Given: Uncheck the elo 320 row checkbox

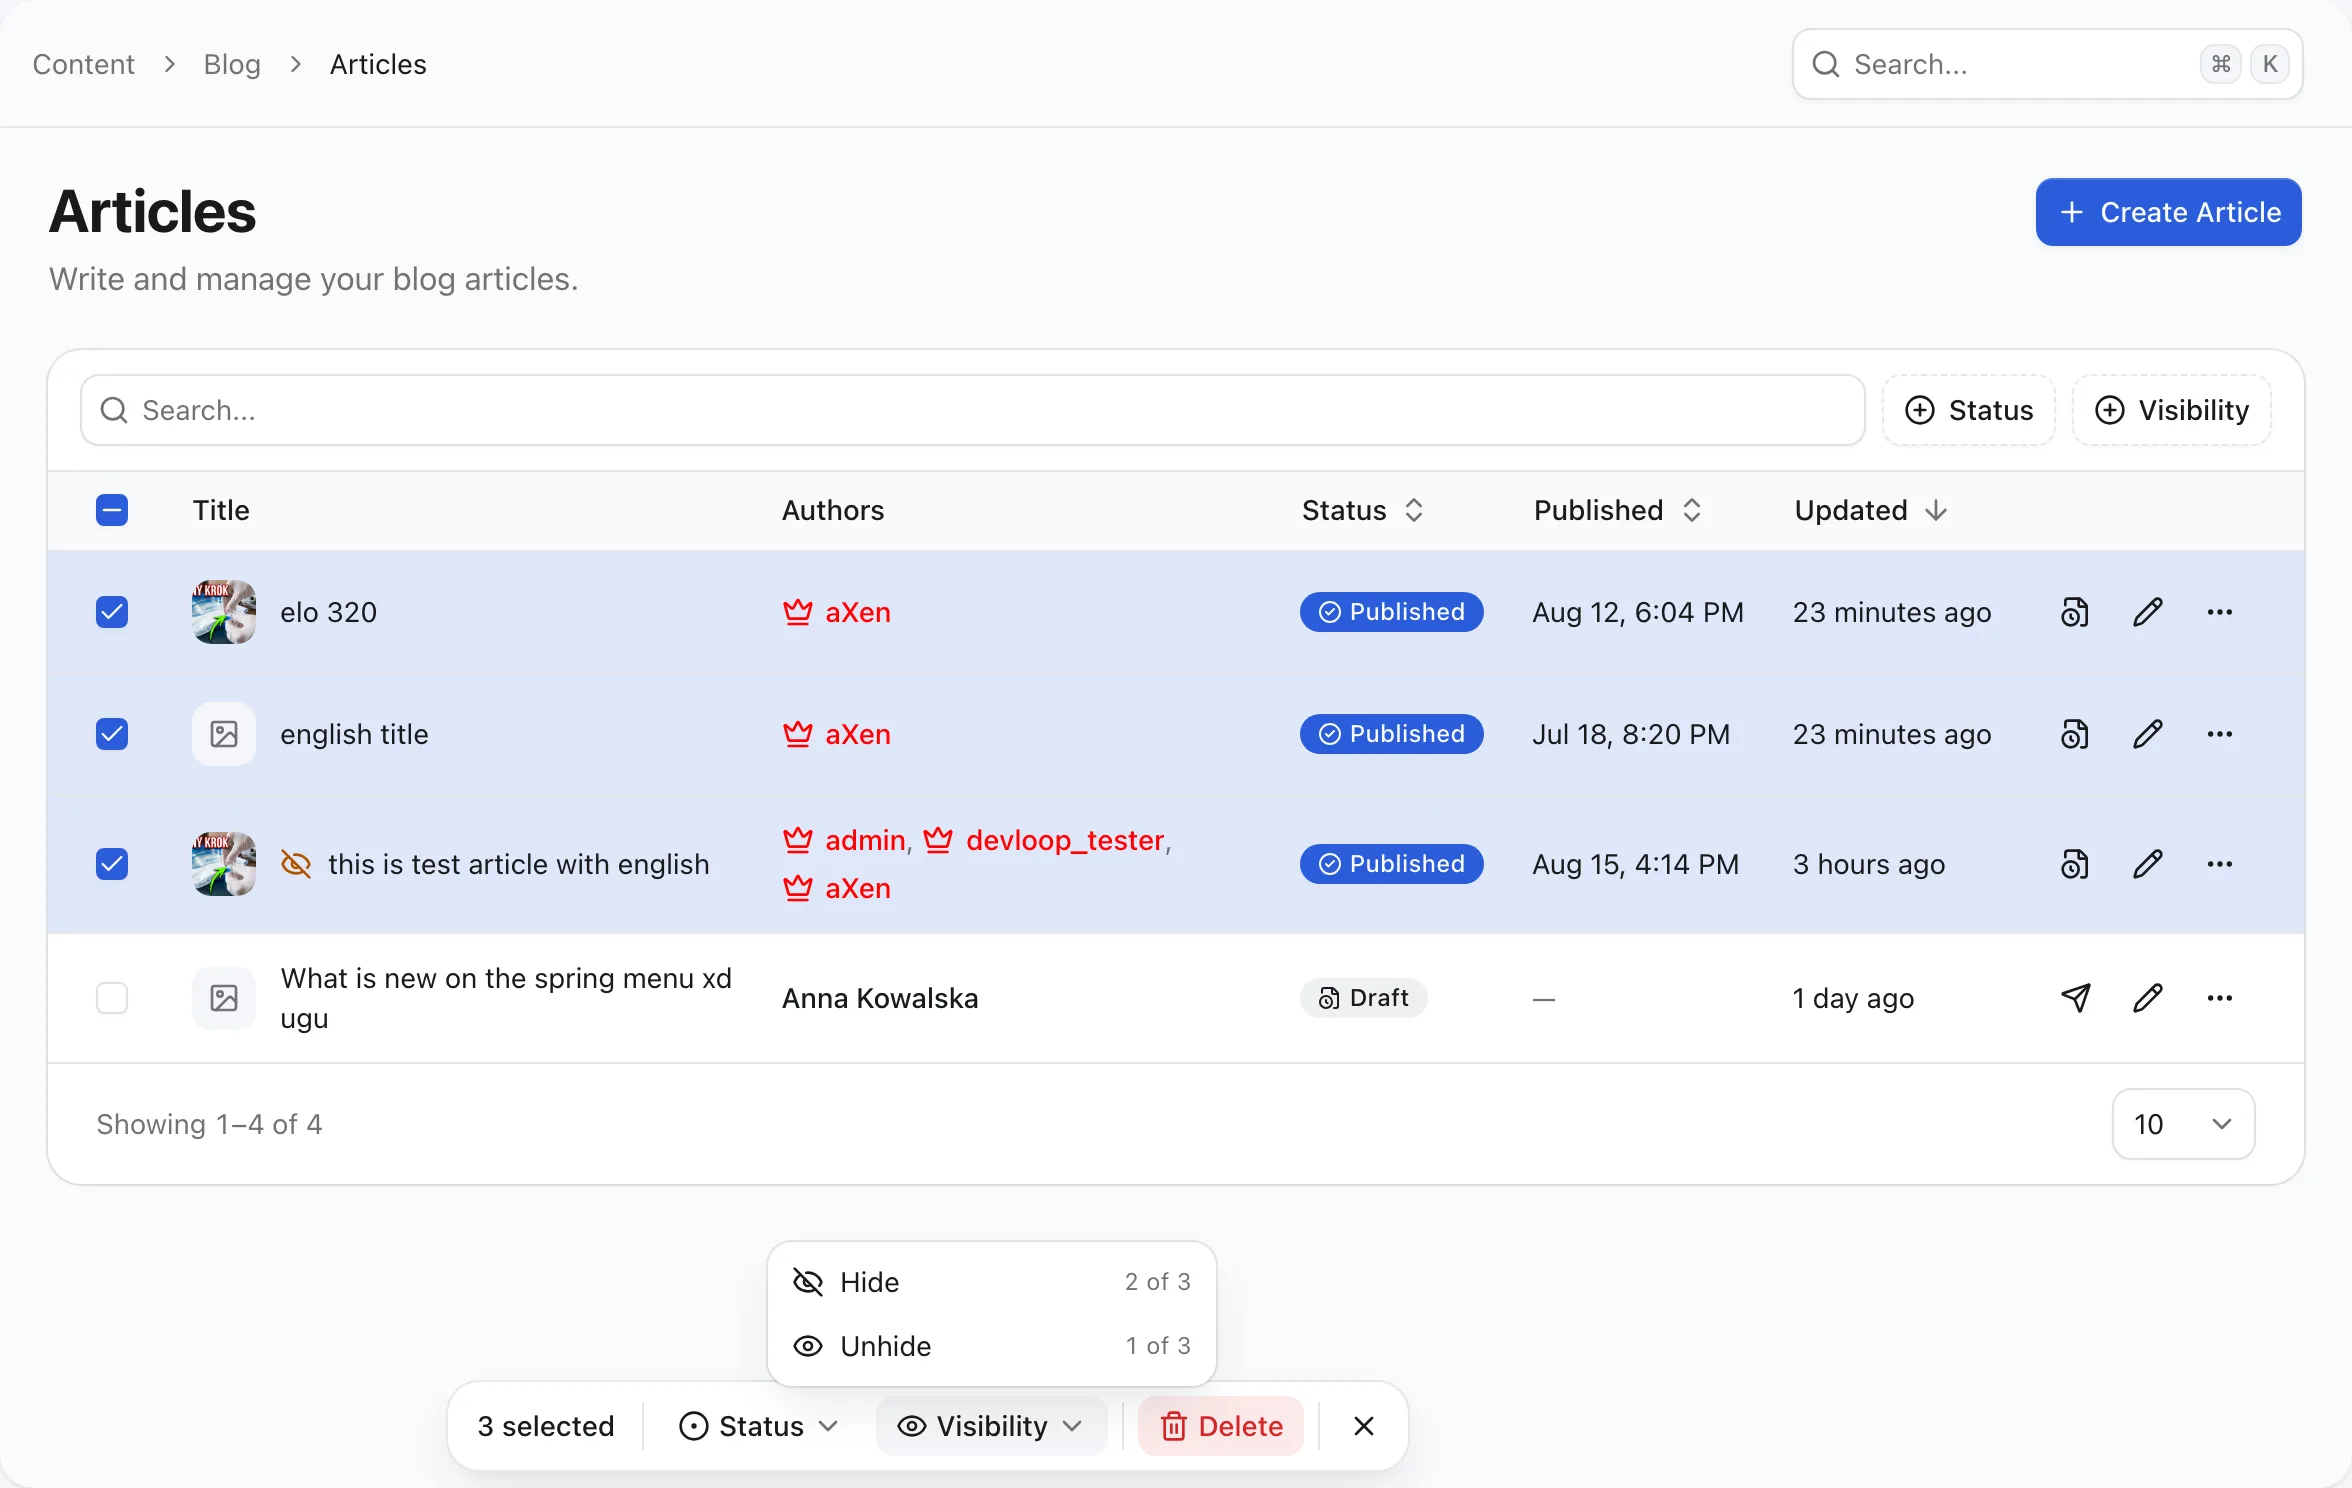Looking at the screenshot, I should 112,612.
